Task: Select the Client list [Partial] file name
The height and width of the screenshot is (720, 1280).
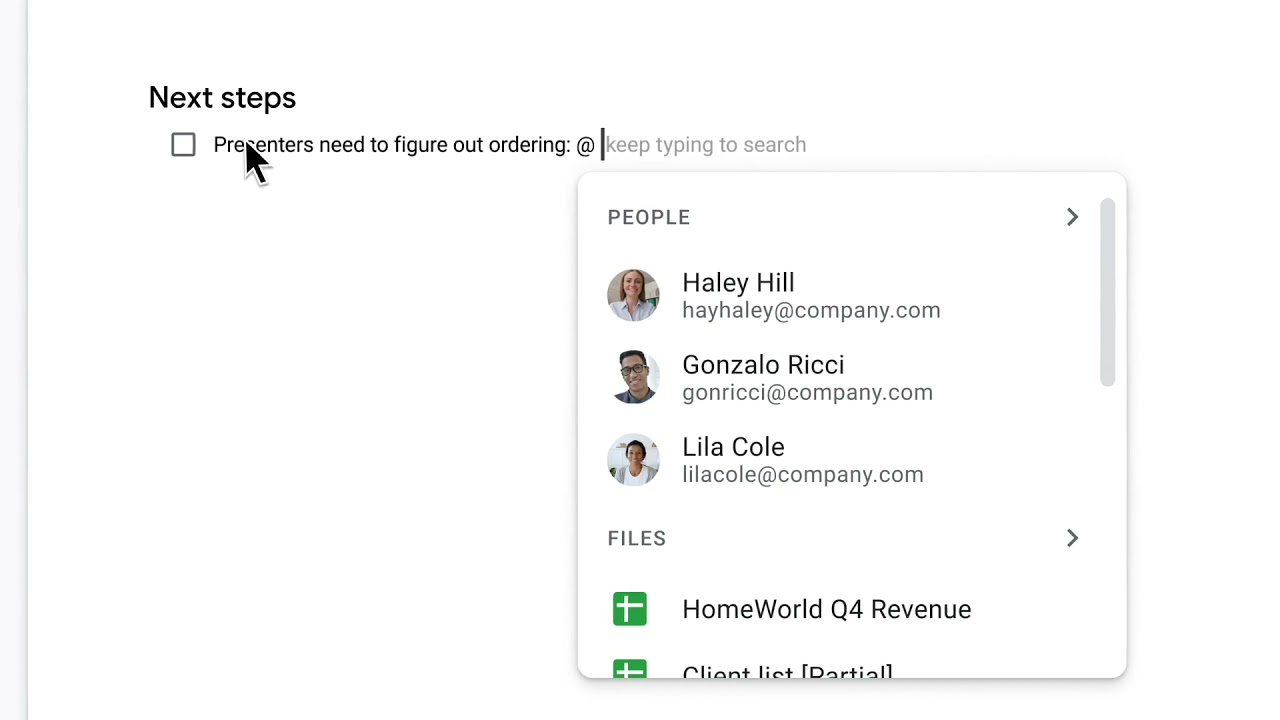Action: tap(787, 672)
